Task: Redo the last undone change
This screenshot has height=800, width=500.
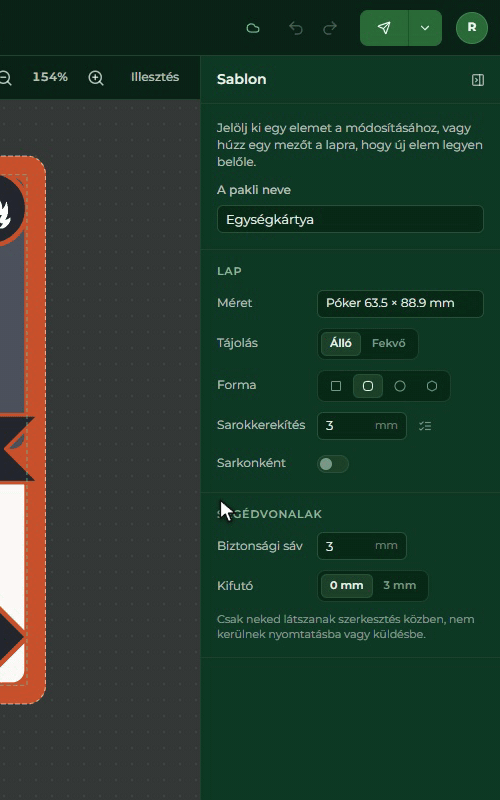Action: pos(330,28)
